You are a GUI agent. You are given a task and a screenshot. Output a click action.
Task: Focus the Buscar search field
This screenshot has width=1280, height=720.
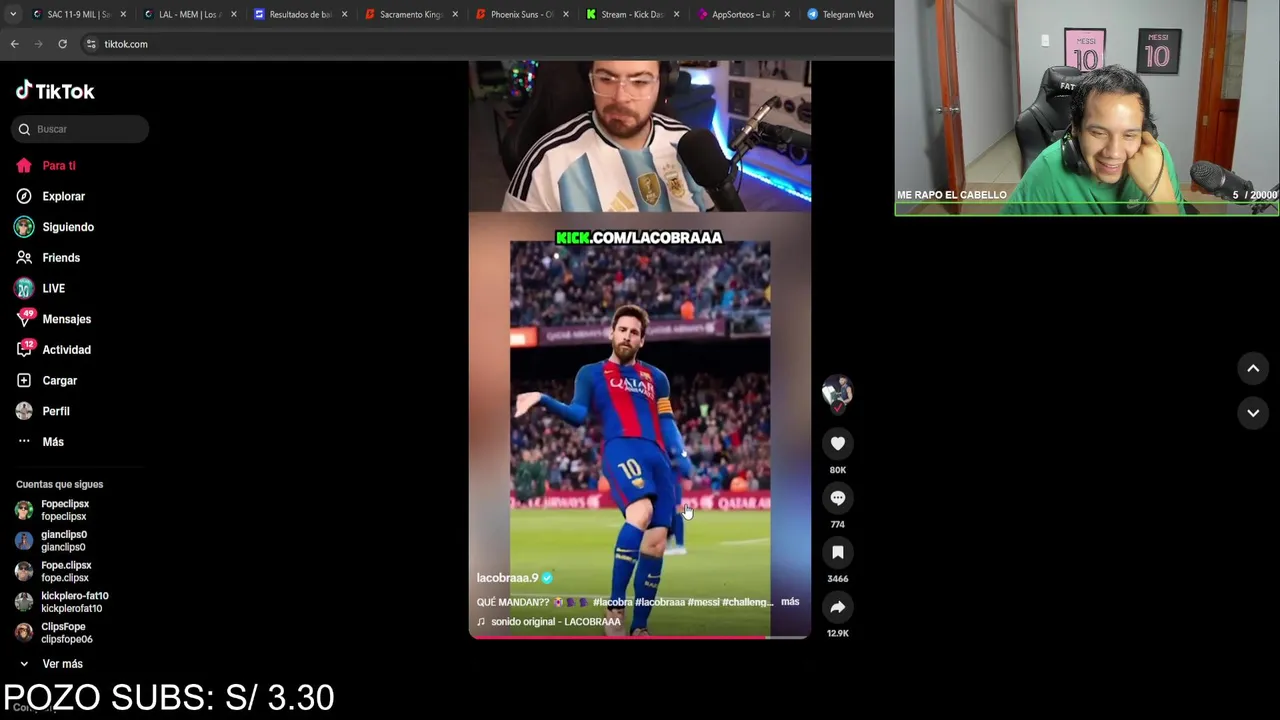click(x=80, y=129)
